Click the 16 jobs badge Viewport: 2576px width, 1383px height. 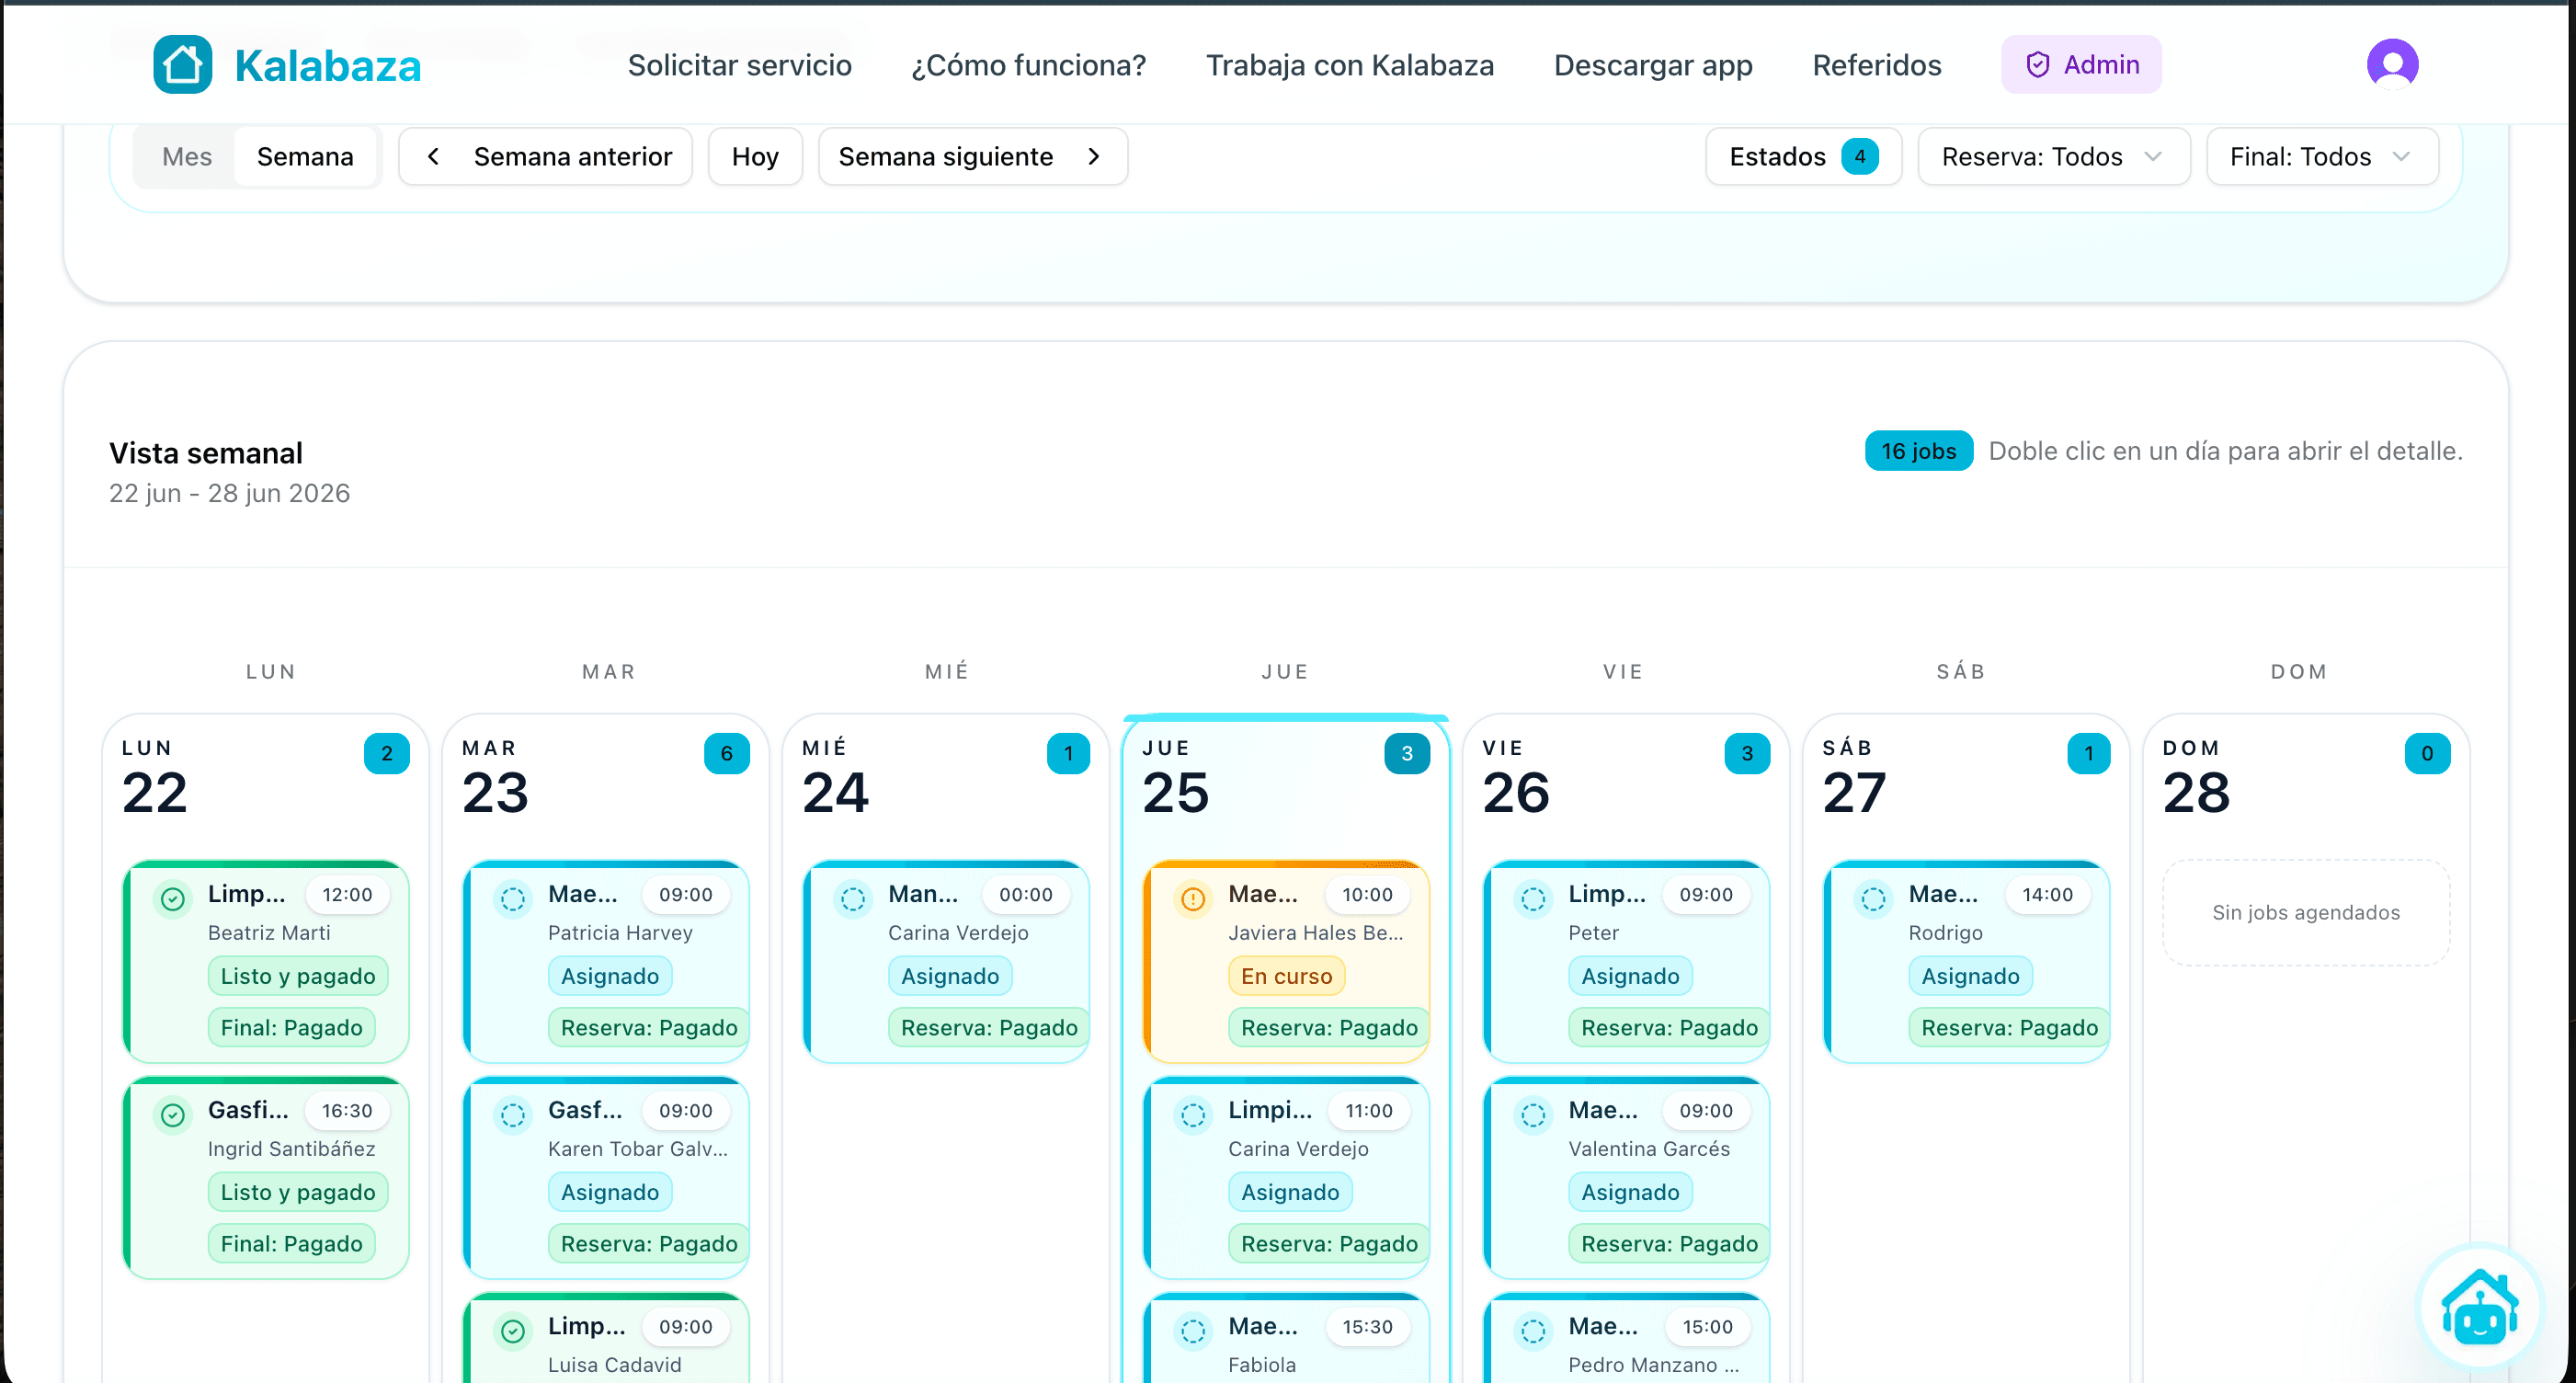[1918, 451]
